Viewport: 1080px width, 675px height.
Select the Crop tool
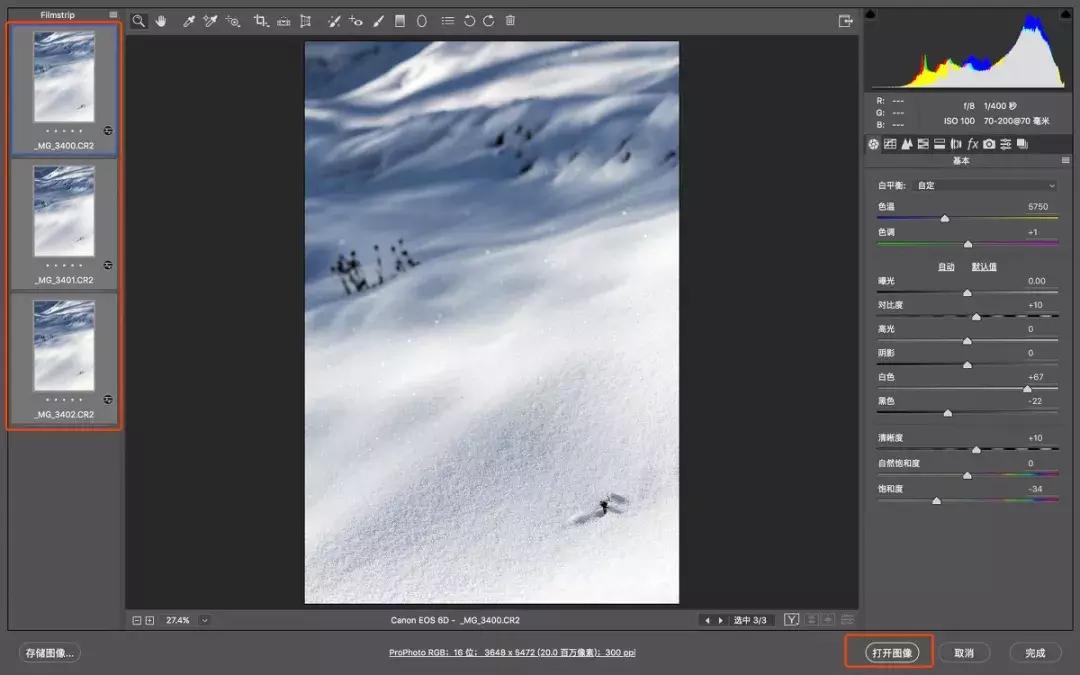coord(261,21)
